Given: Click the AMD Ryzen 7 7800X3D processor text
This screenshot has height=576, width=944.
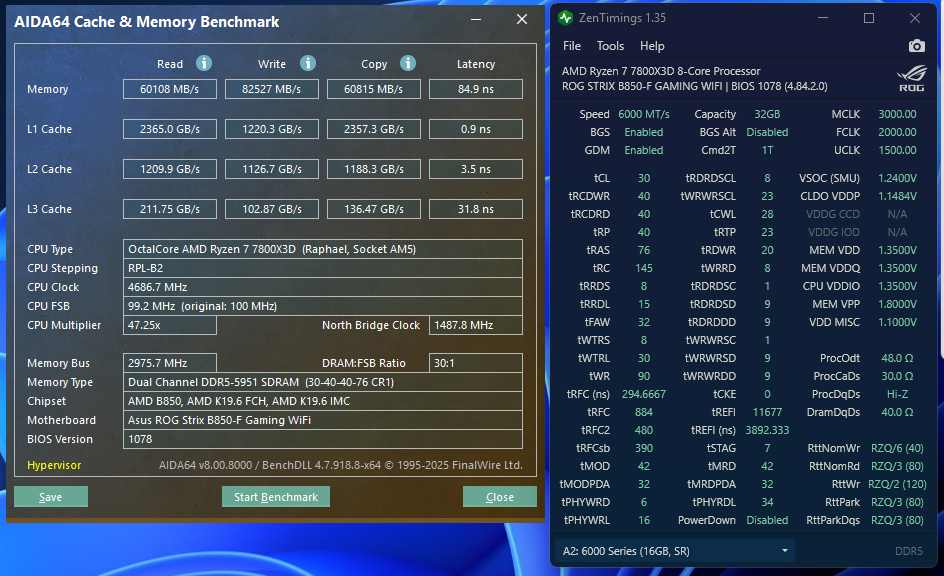Looking at the screenshot, I should point(661,71).
